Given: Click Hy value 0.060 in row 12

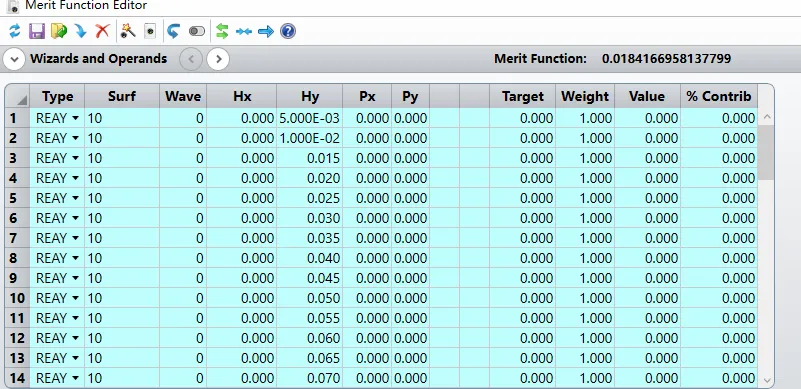Looking at the screenshot, I should tap(310, 338).
